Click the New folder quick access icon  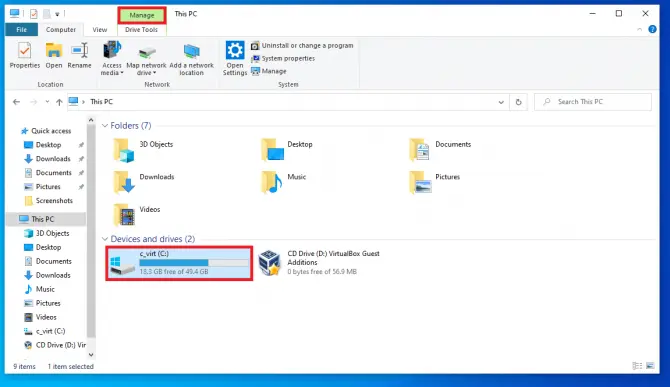click(46, 14)
